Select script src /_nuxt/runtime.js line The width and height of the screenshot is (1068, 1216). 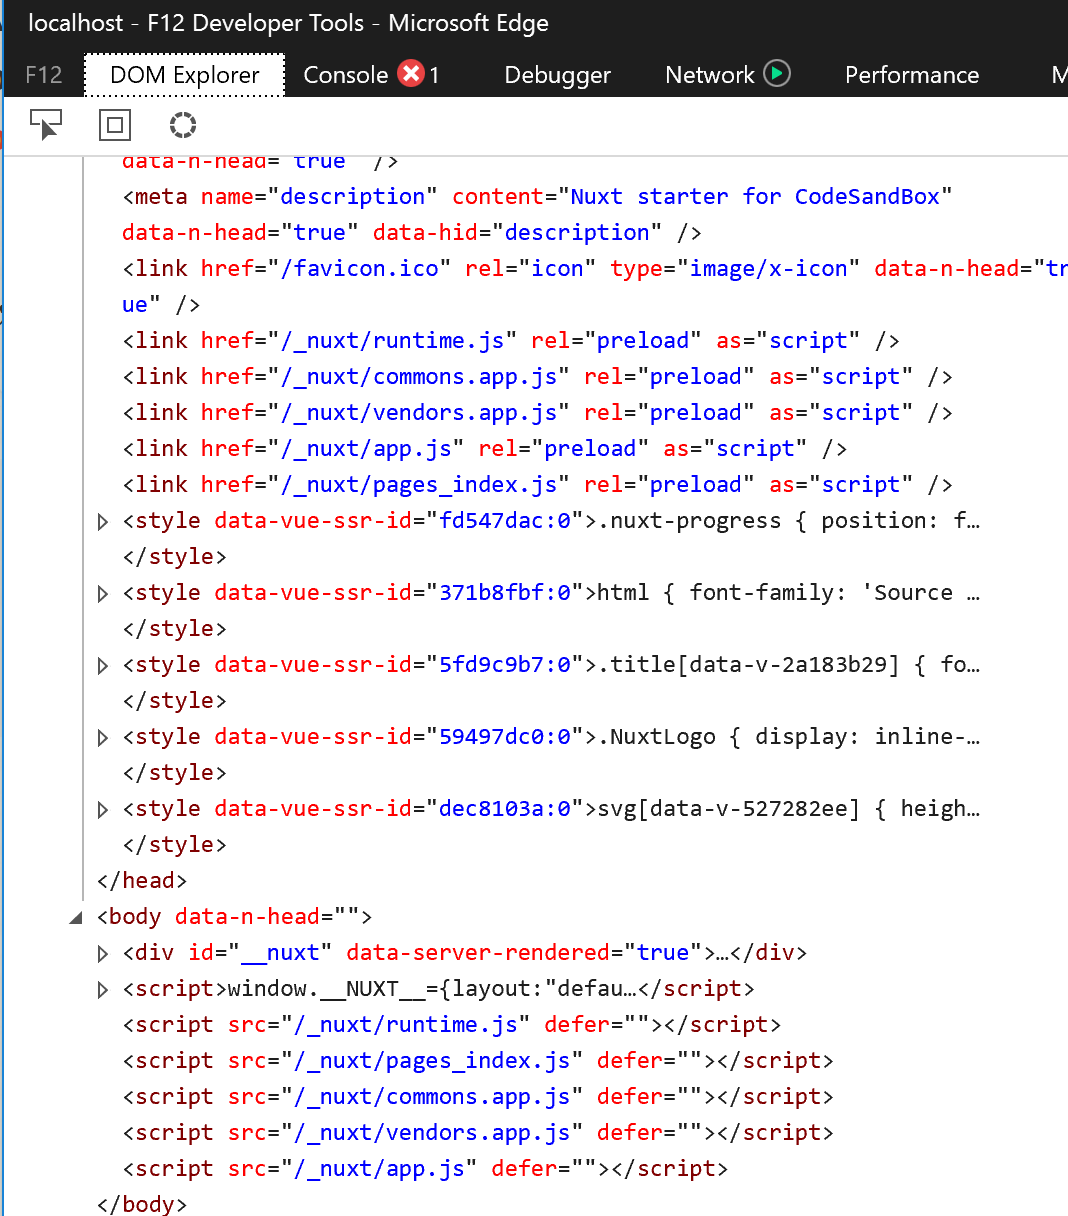pyautogui.click(x=452, y=1024)
